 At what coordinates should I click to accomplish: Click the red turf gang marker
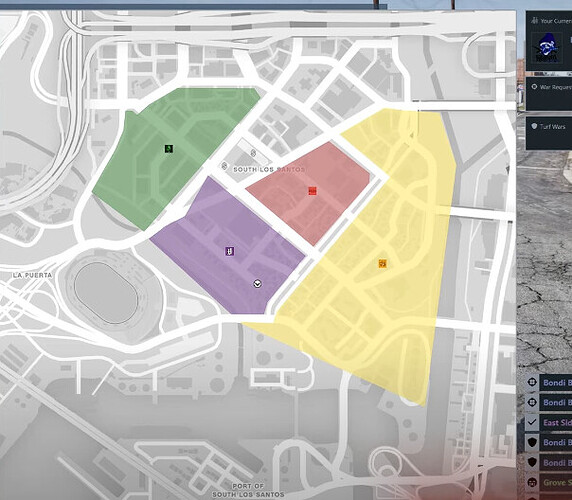point(312,191)
